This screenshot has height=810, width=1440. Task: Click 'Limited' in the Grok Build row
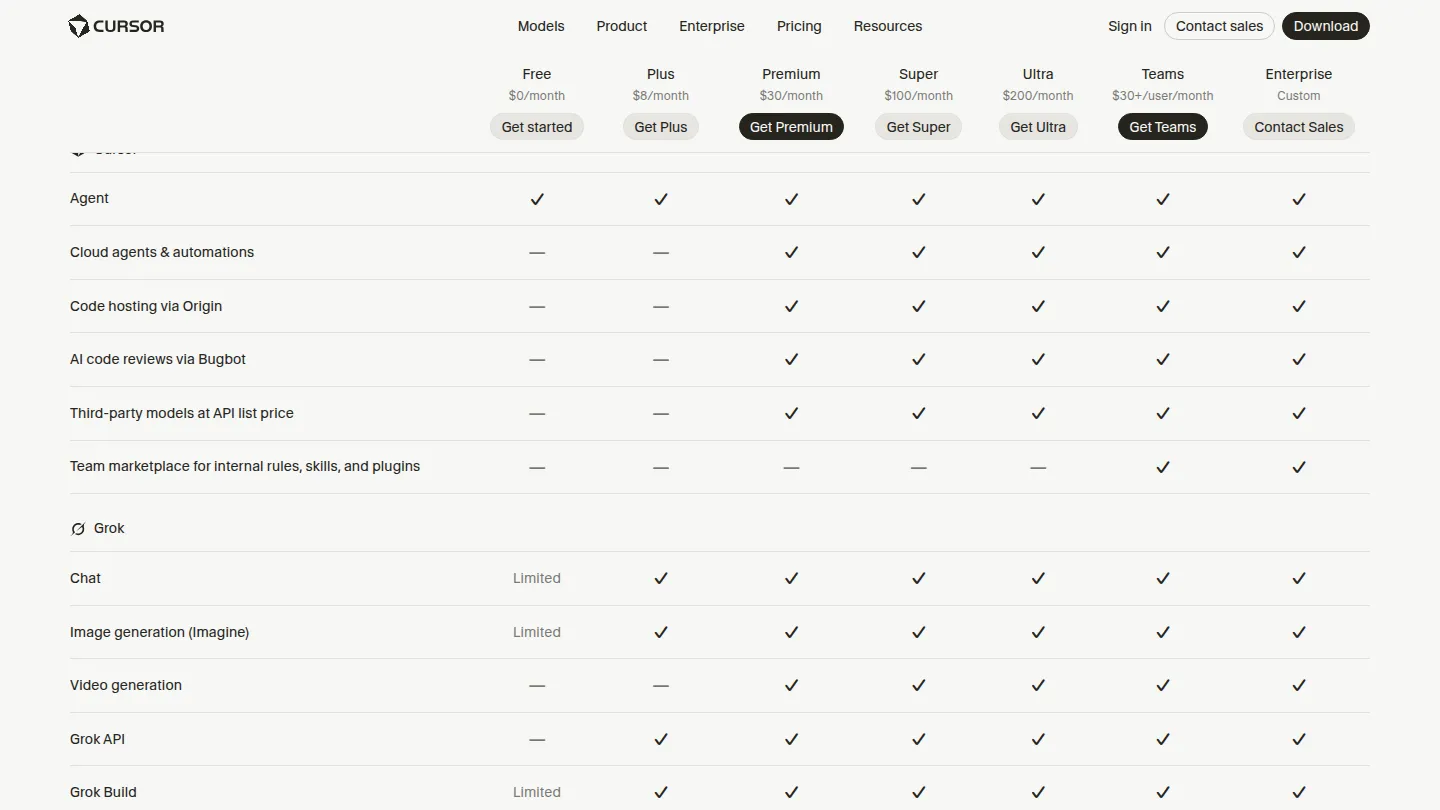click(537, 792)
